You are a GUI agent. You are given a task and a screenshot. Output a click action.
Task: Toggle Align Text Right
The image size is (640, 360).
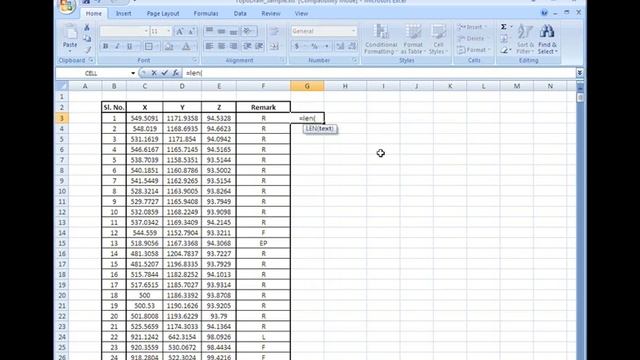(233, 47)
